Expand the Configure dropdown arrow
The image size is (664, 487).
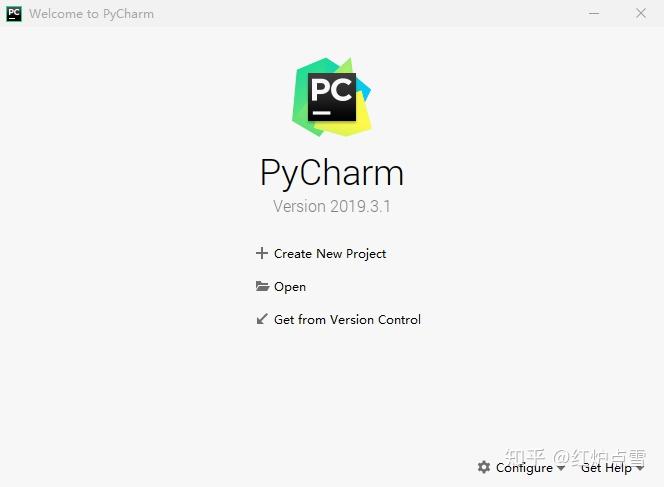[x=561, y=468]
